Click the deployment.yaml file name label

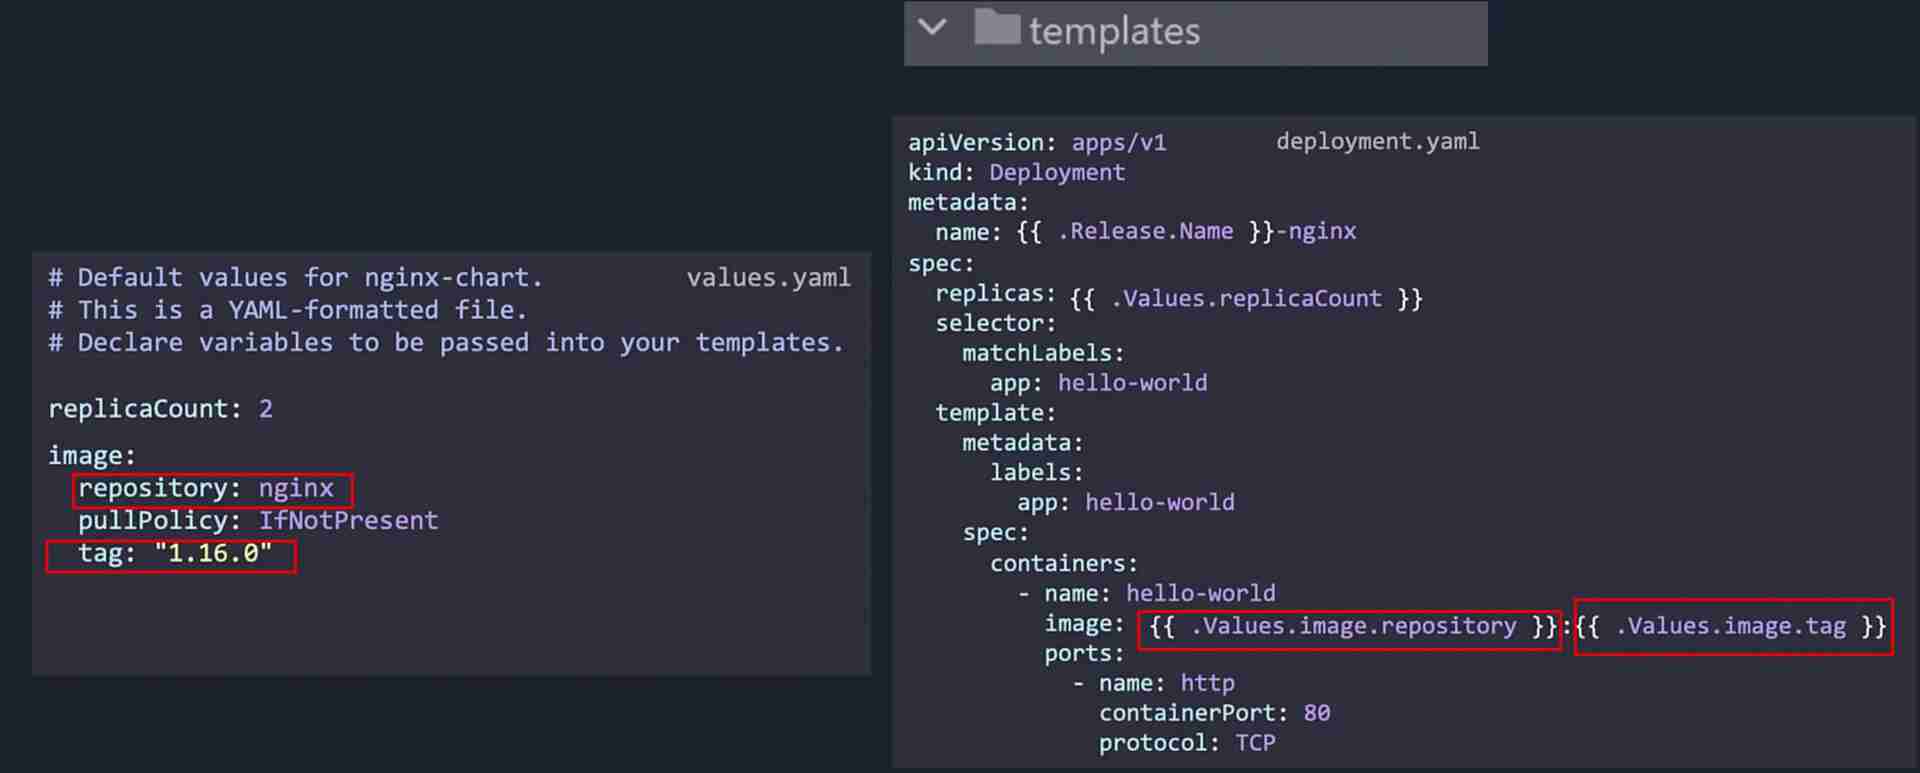point(1378,141)
